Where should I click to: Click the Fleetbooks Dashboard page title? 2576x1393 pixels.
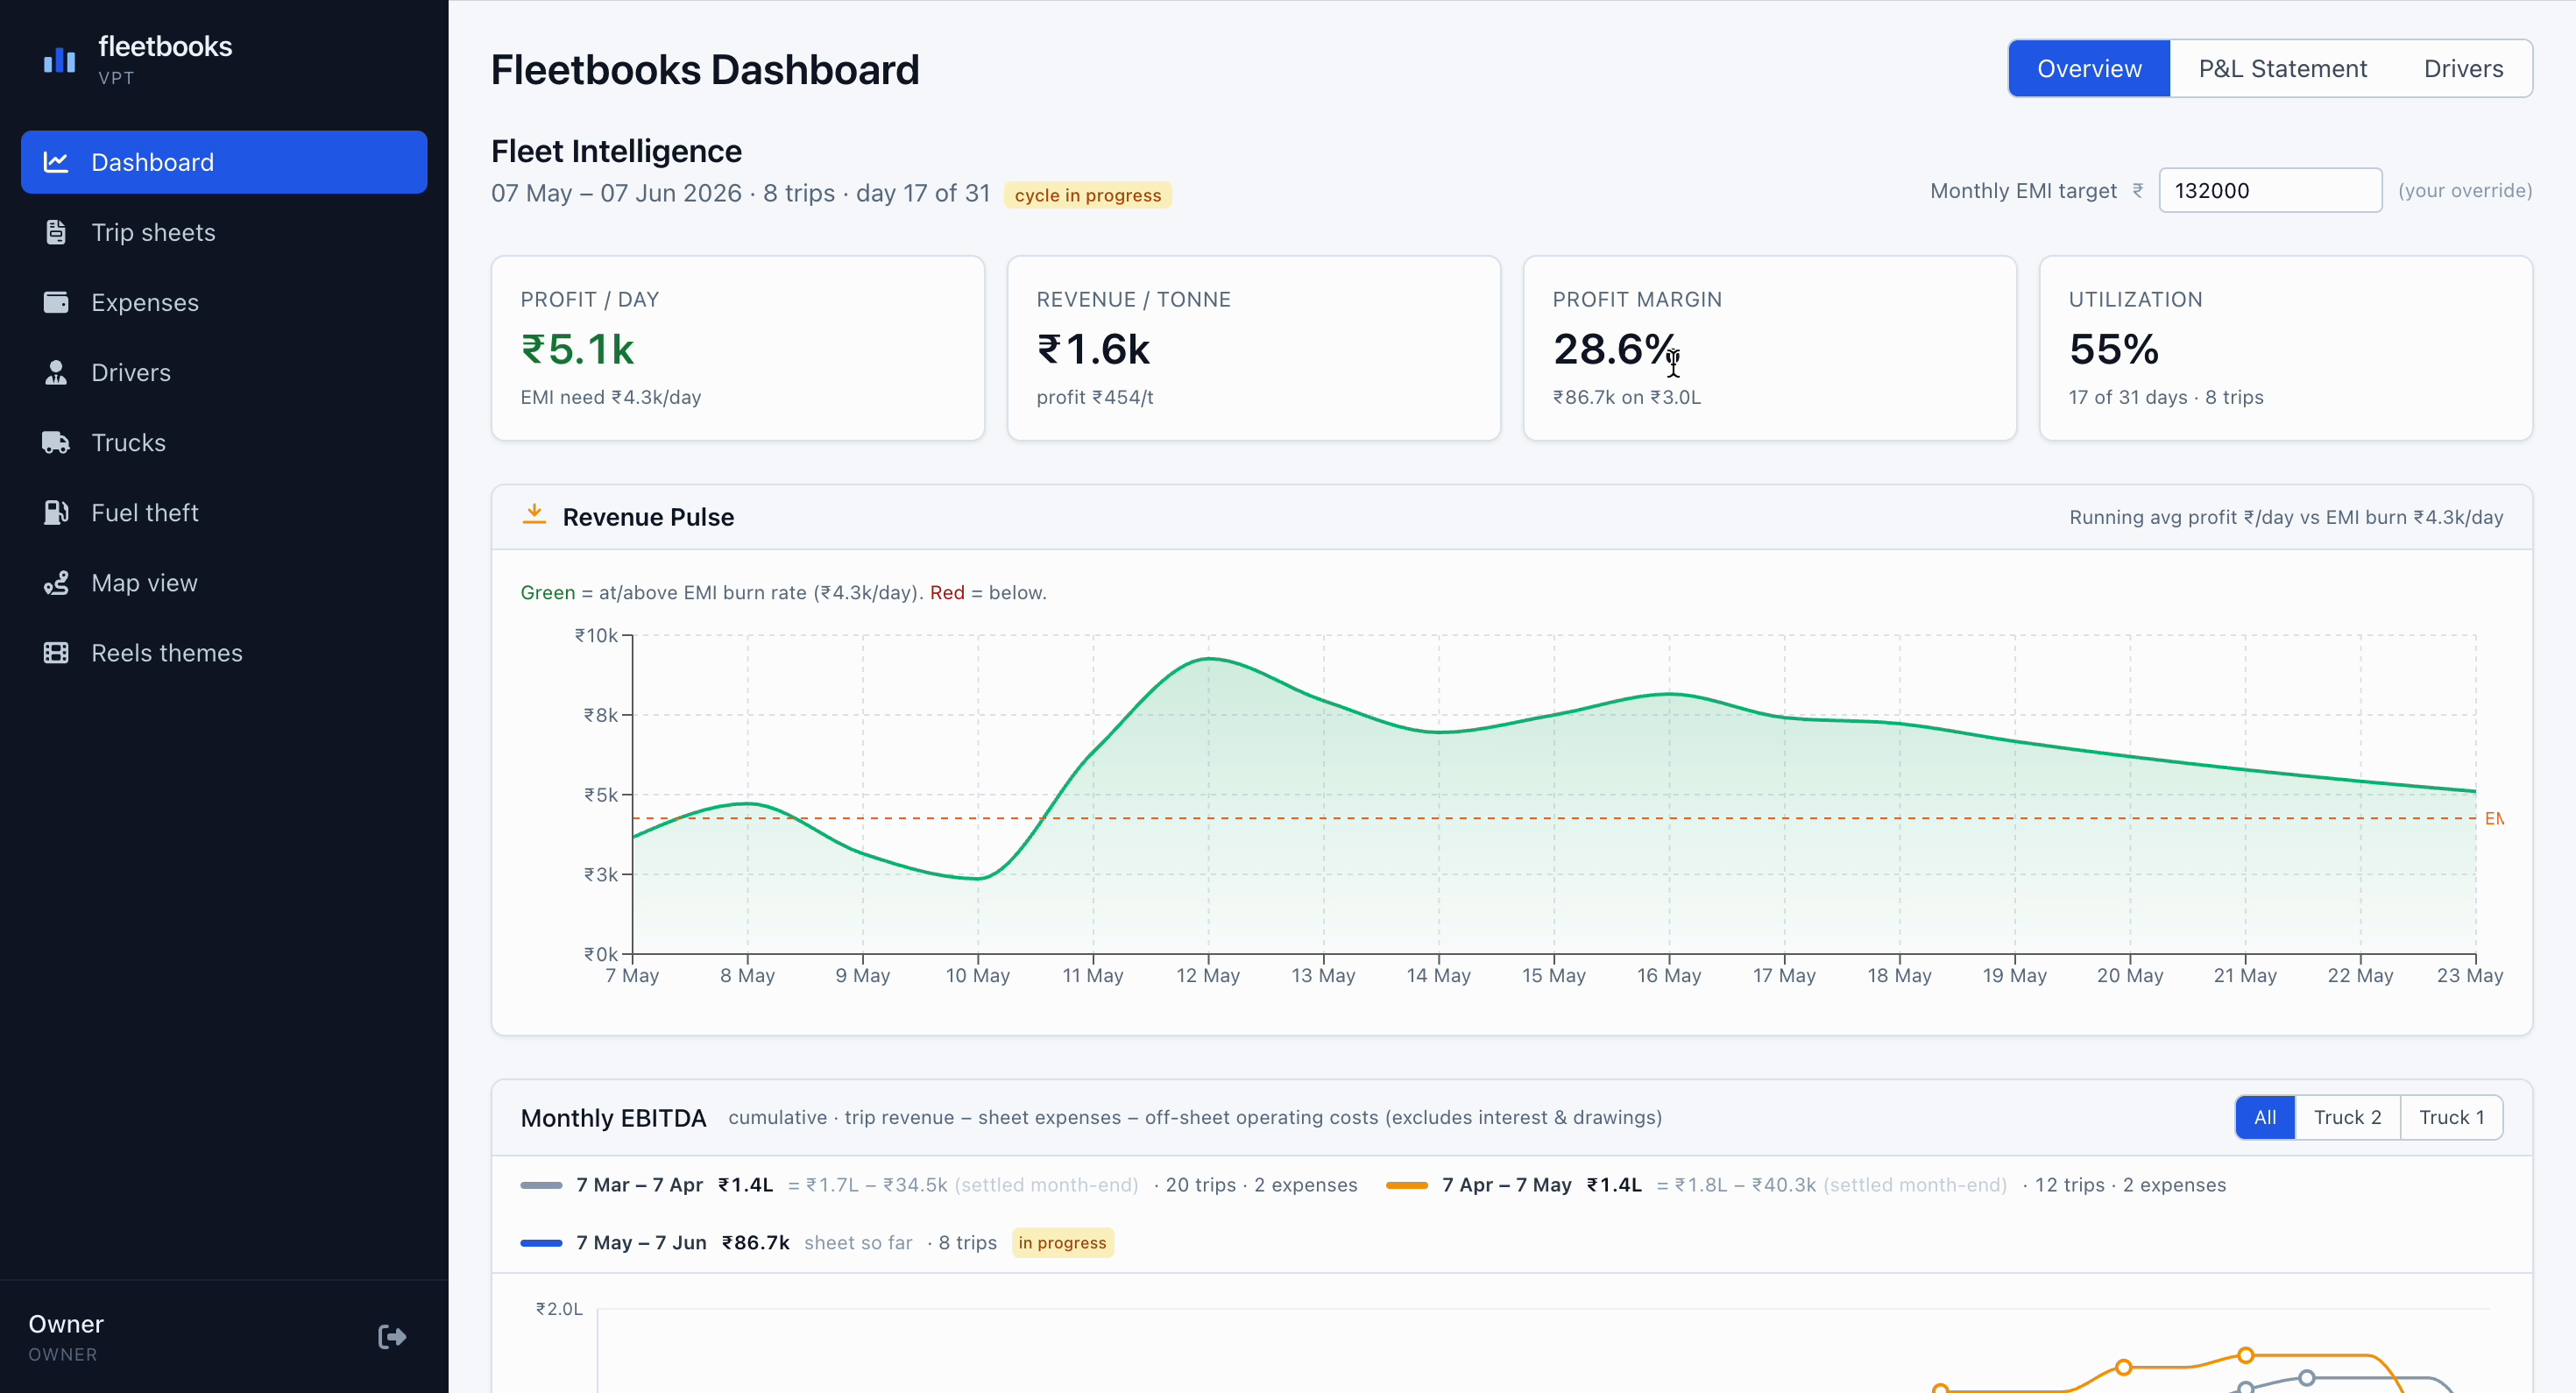[x=705, y=70]
